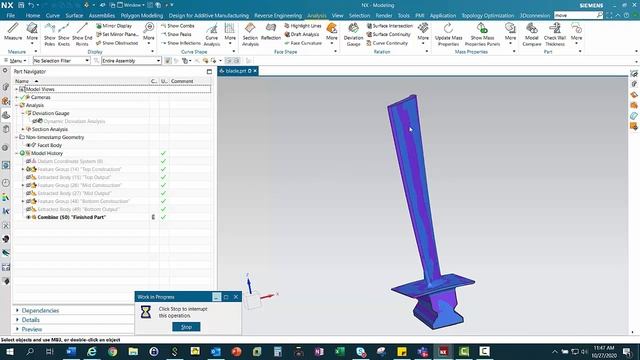Open Deviation Gauge tool
This screenshot has height=360, width=640.
tap(353, 34)
